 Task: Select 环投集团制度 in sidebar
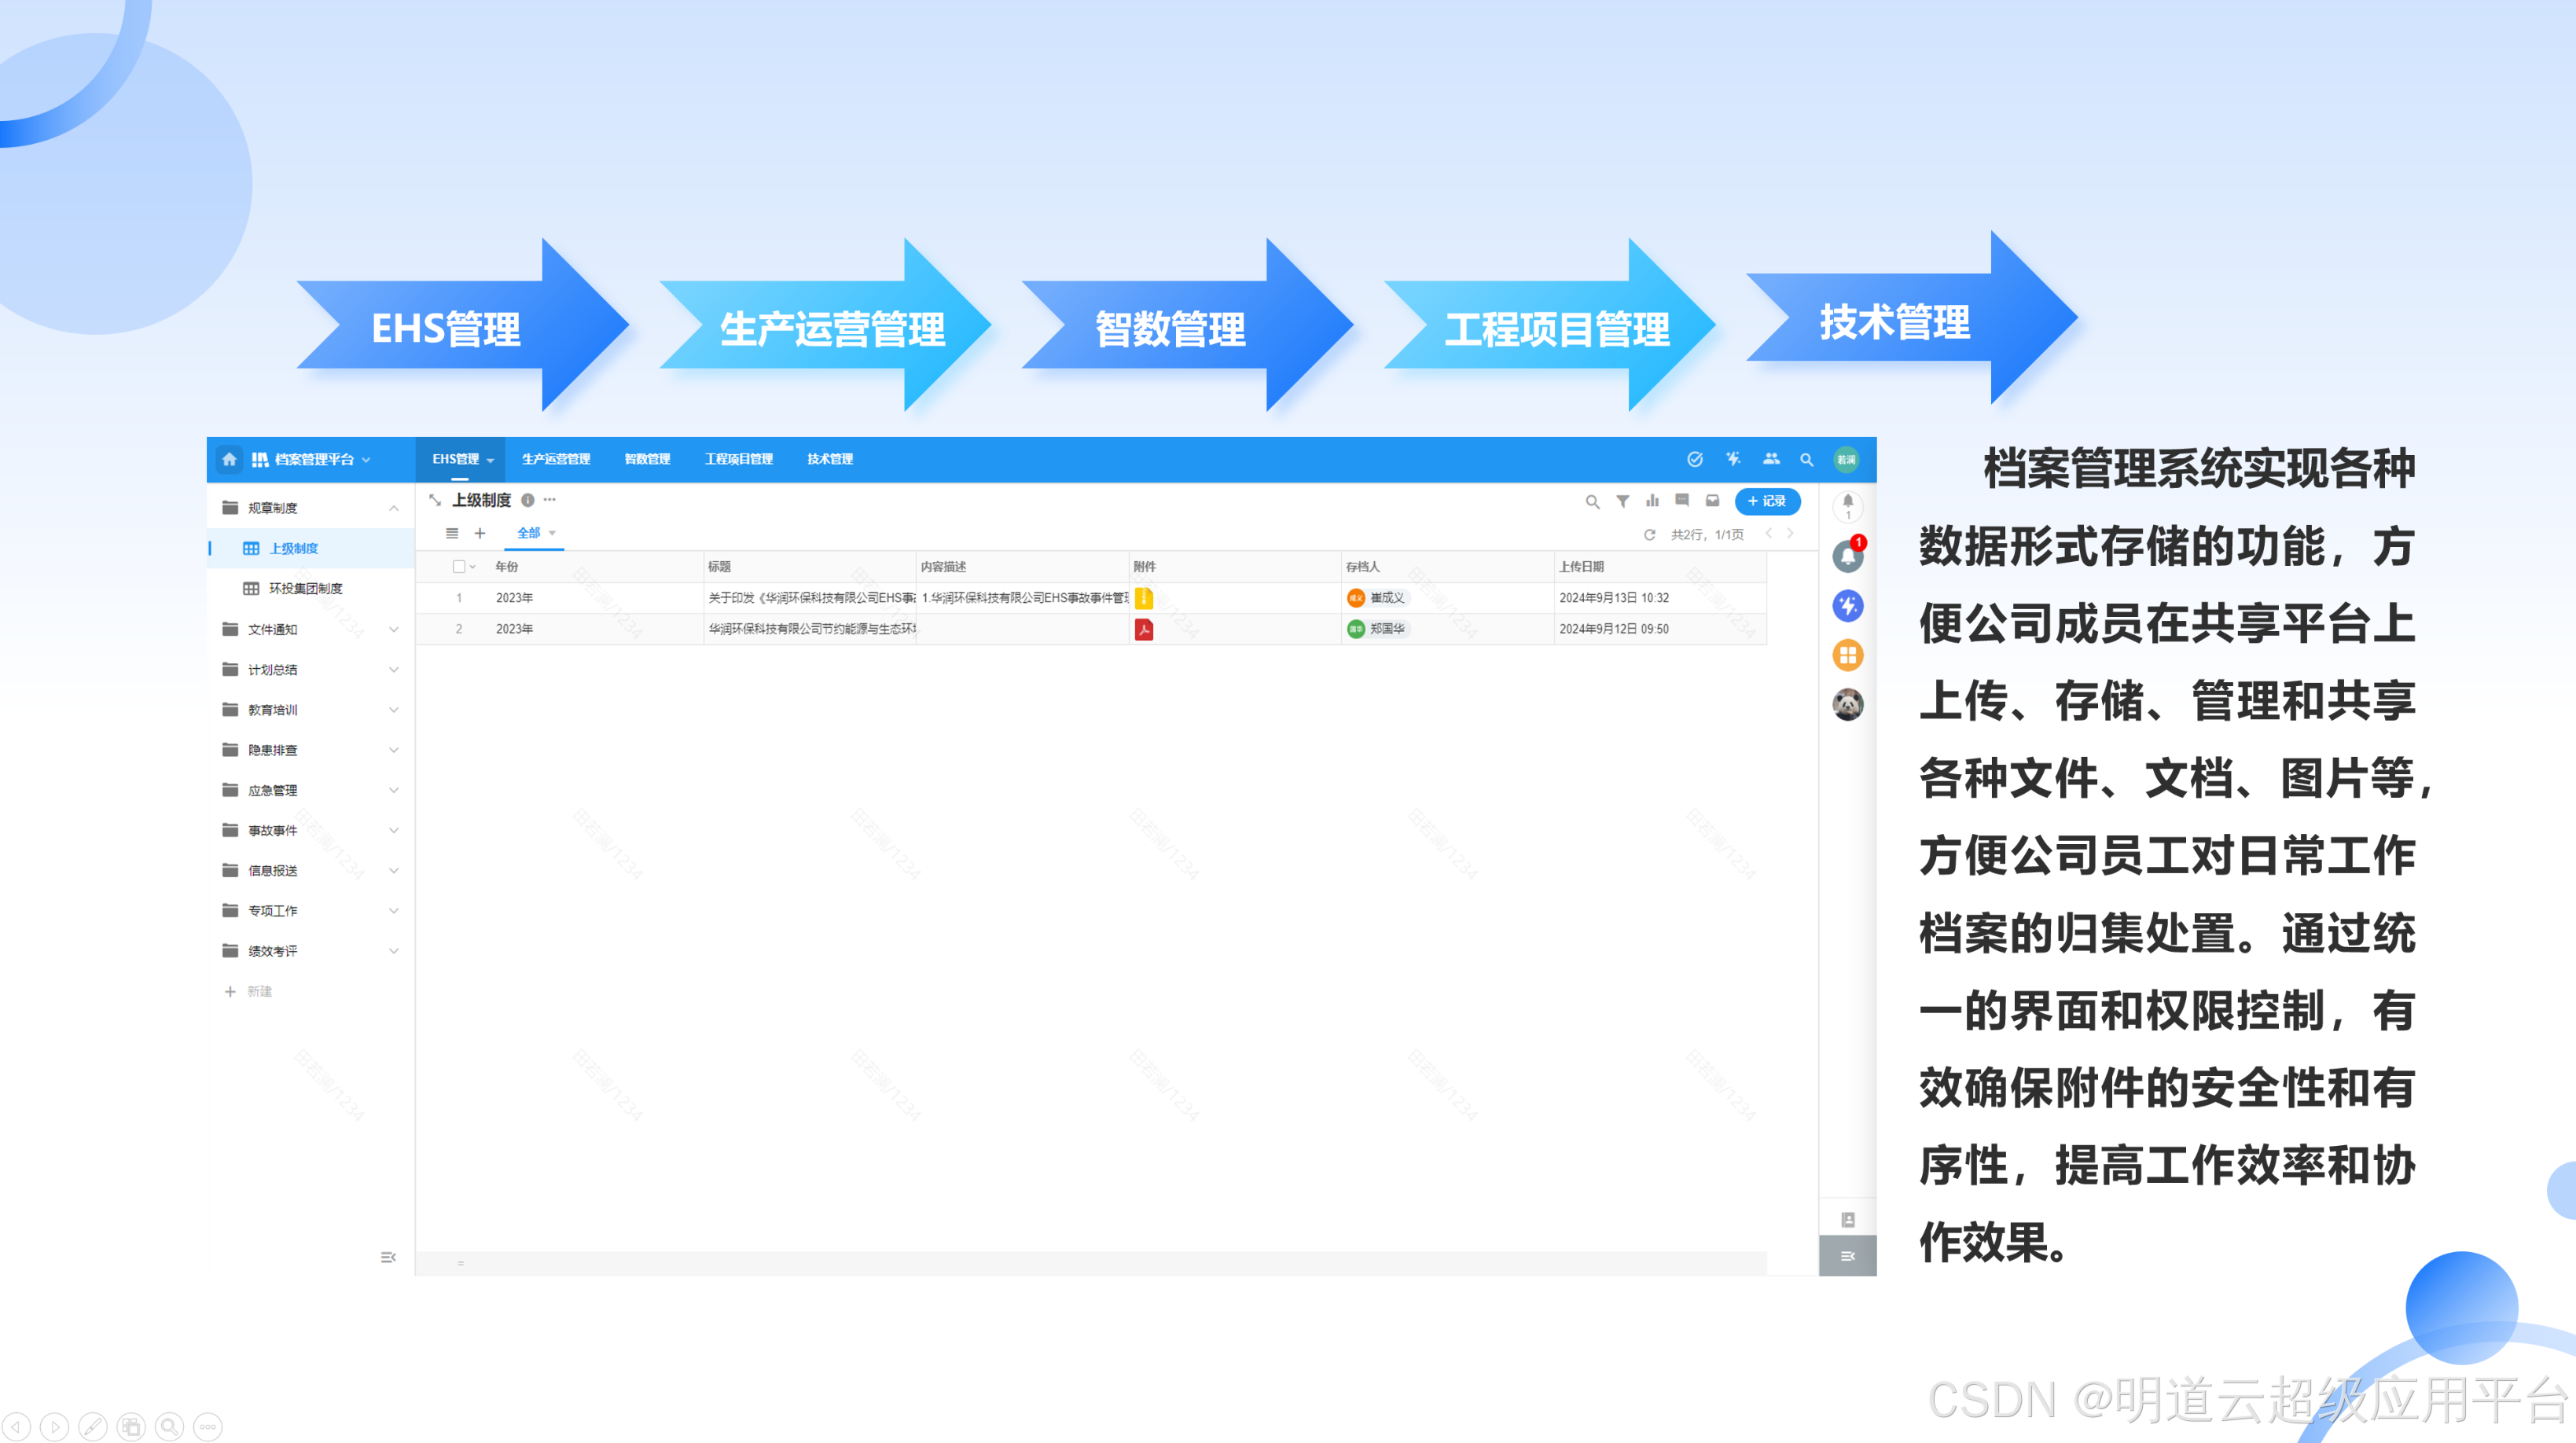305,588
